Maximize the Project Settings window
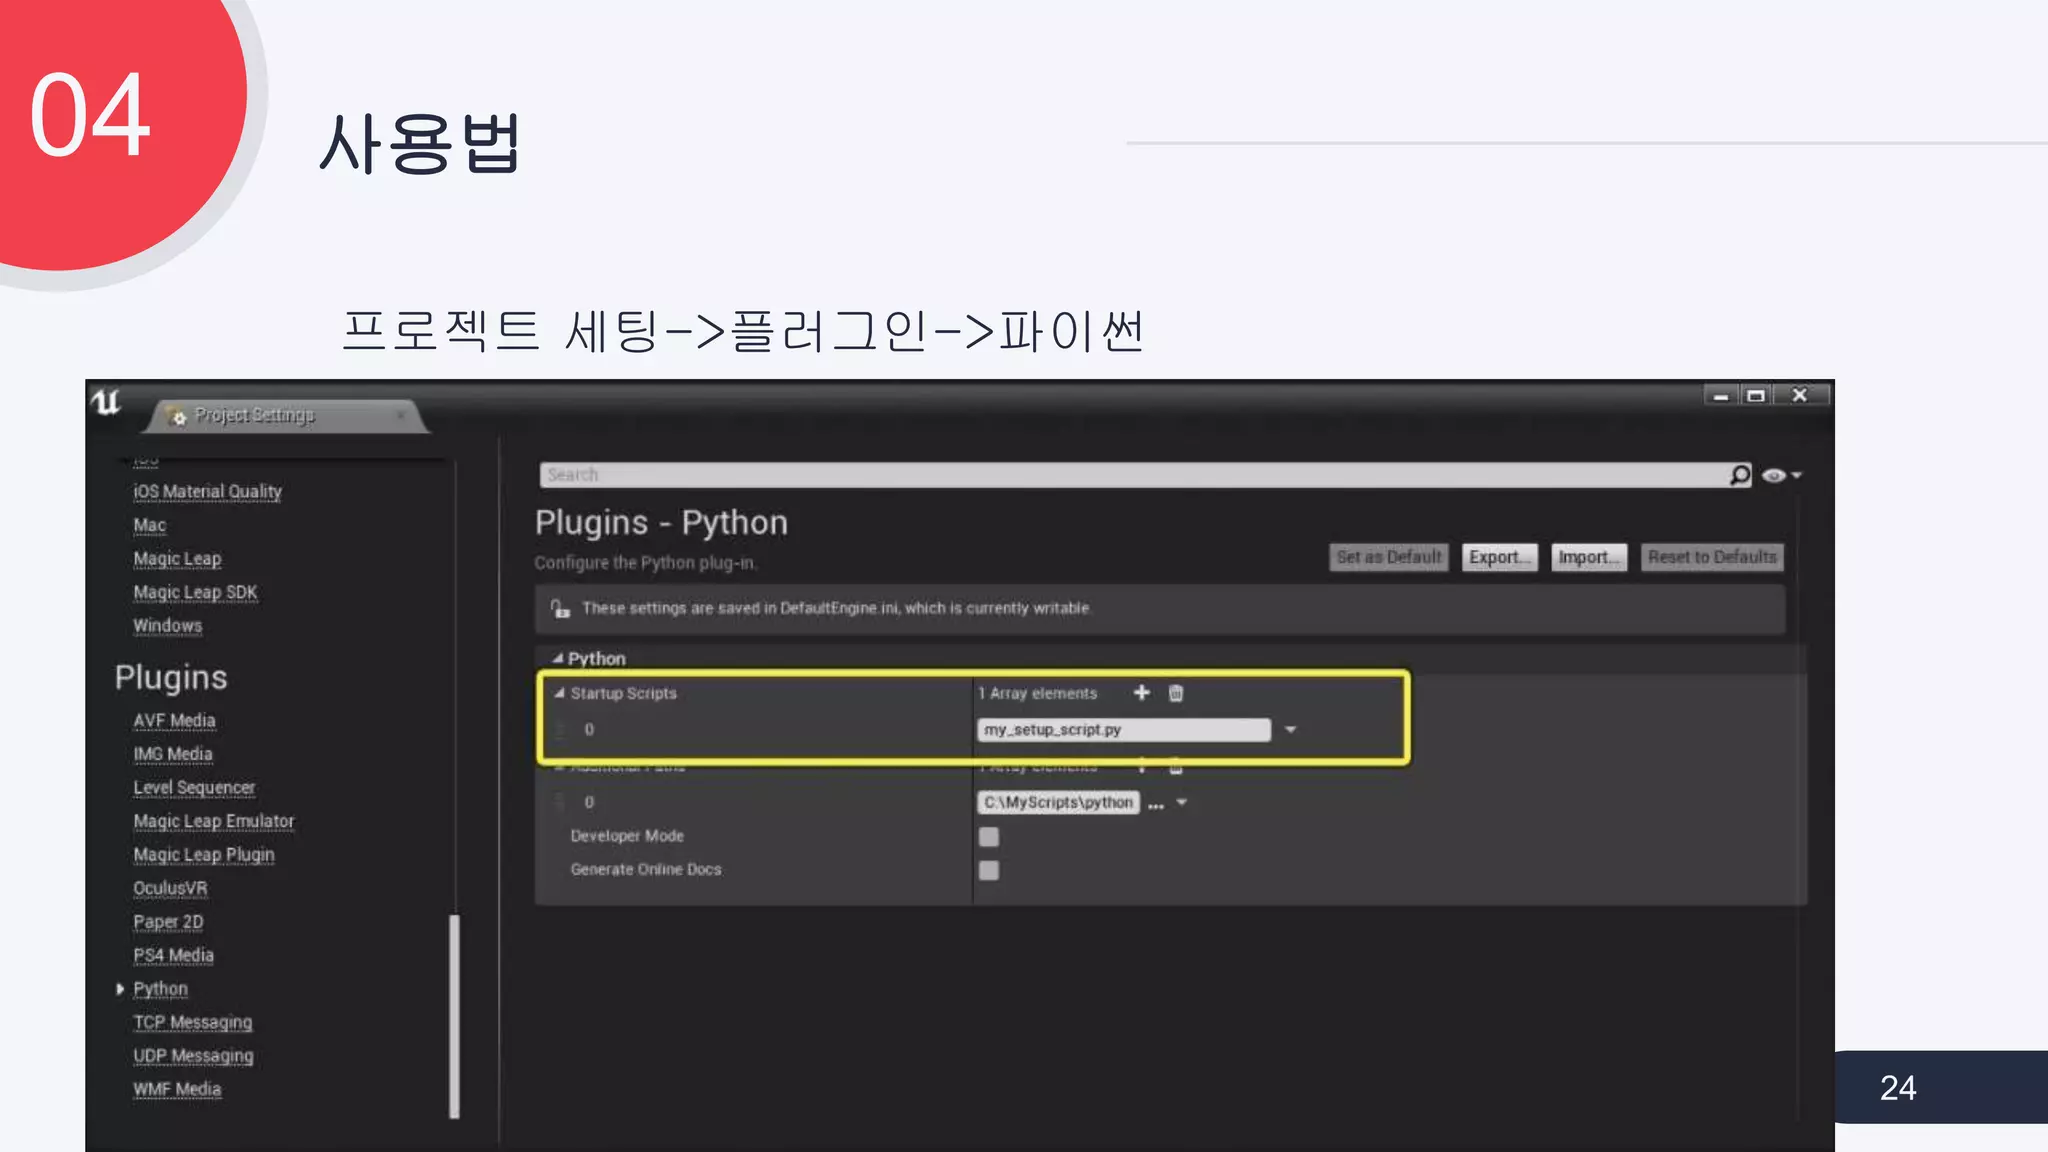The width and height of the screenshot is (2048, 1152). 1756,396
